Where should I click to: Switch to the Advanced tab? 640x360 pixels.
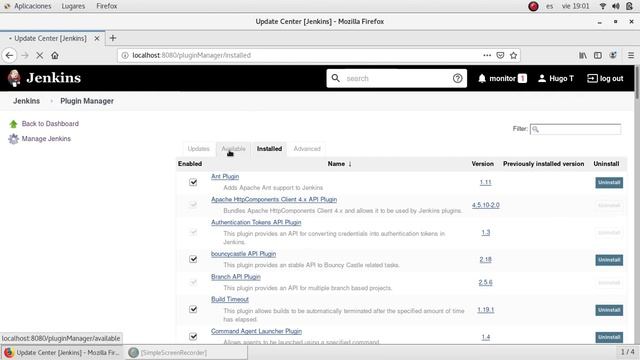pyautogui.click(x=307, y=149)
